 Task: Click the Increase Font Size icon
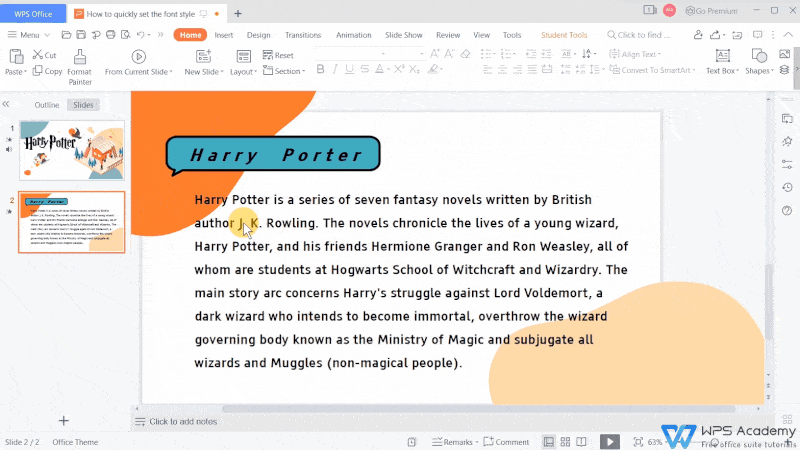[435, 54]
